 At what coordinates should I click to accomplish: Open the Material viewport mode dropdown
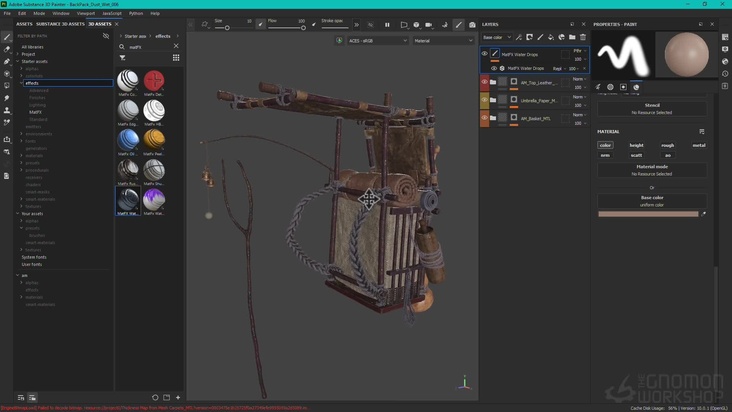pos(443,41)
